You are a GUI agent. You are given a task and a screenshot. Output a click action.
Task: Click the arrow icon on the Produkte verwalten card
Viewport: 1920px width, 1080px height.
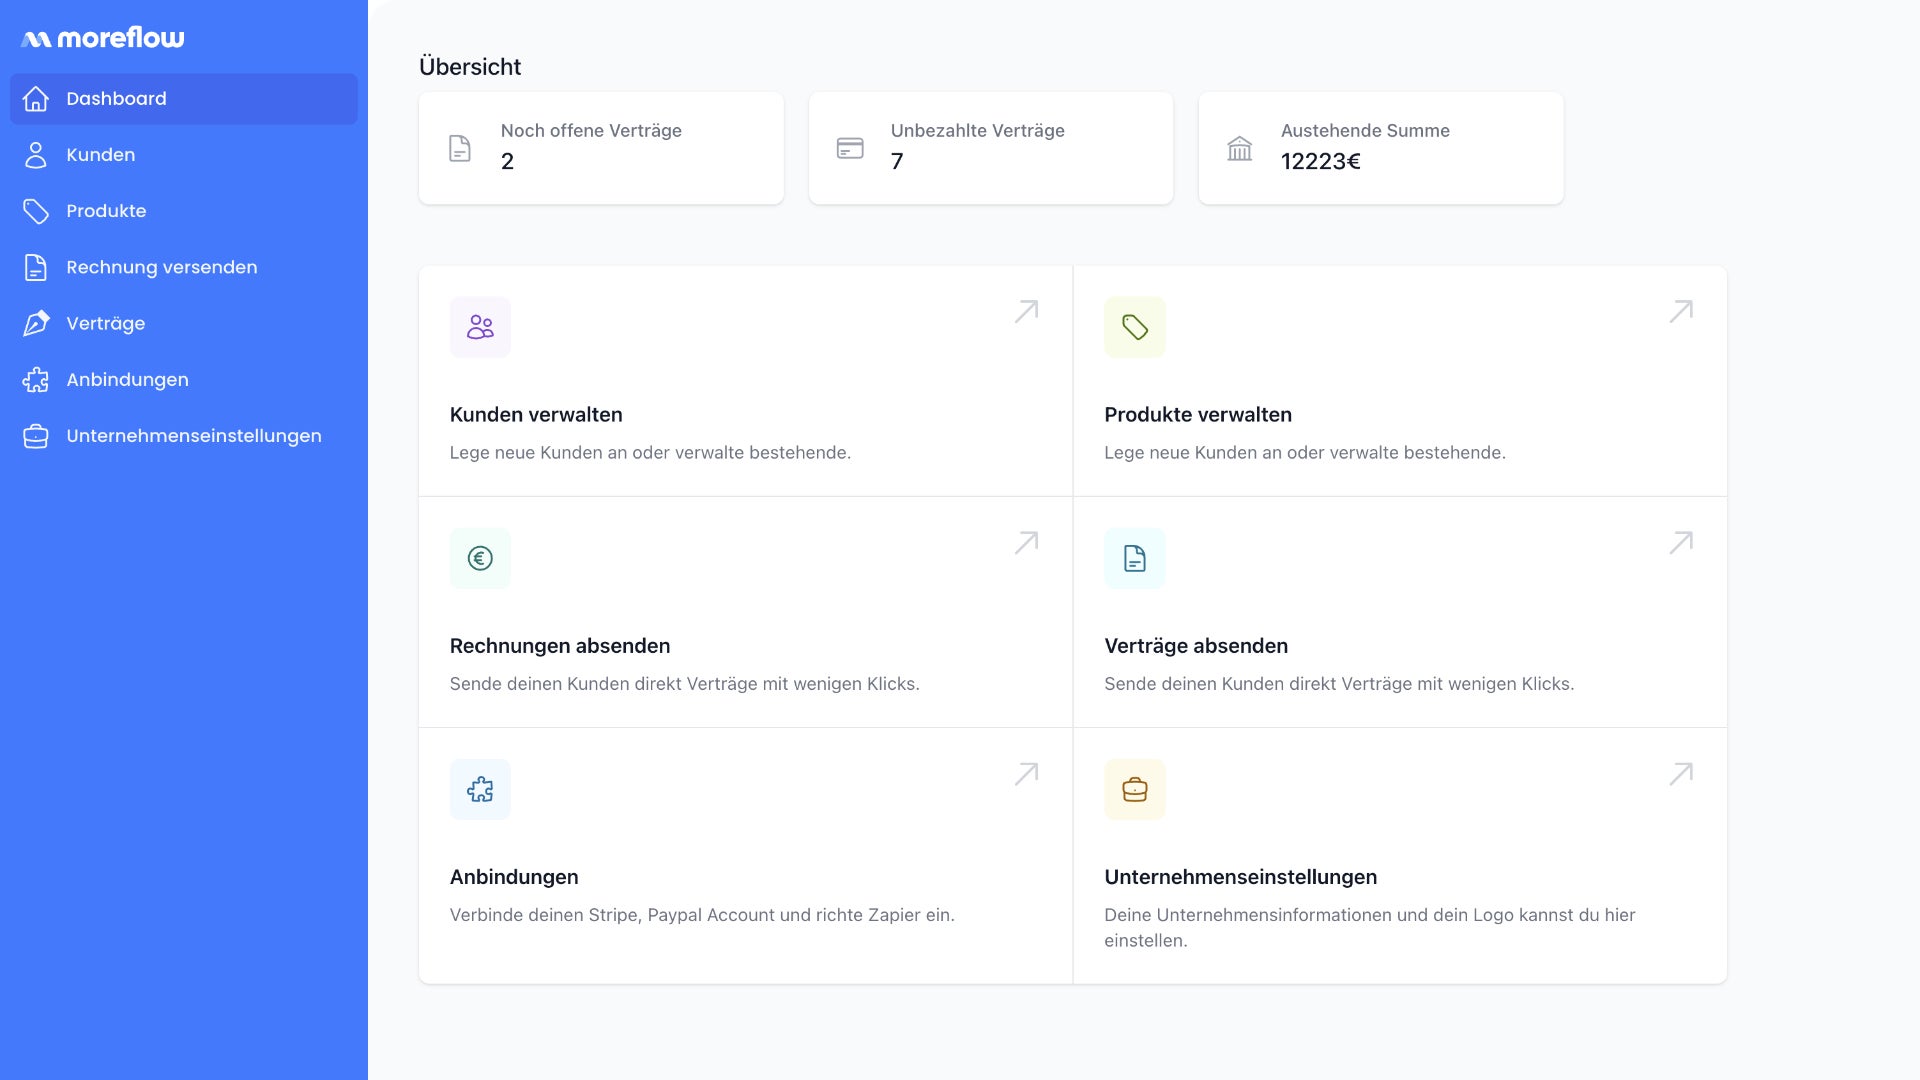[x=1680, y=311]
